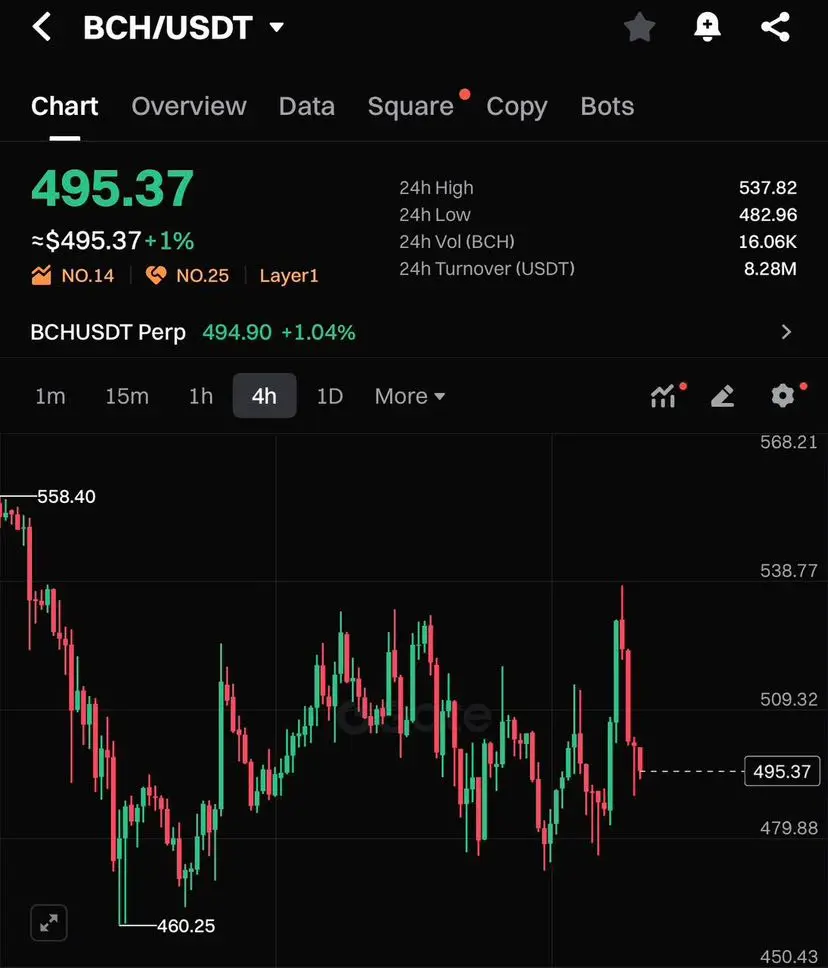The image size is (828, 968).
Task: Switch to the Overview tab
Action: (x=189, y=106)
